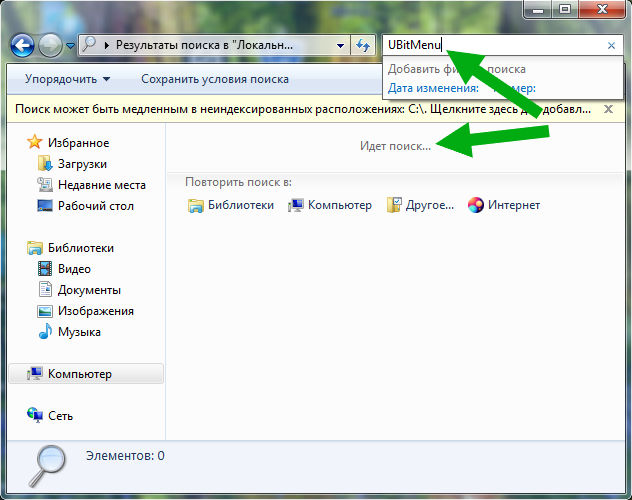The image size is (632, 500).
Task: Open recent pages dropdown next to Forward
Action: (x=70, y=46)
